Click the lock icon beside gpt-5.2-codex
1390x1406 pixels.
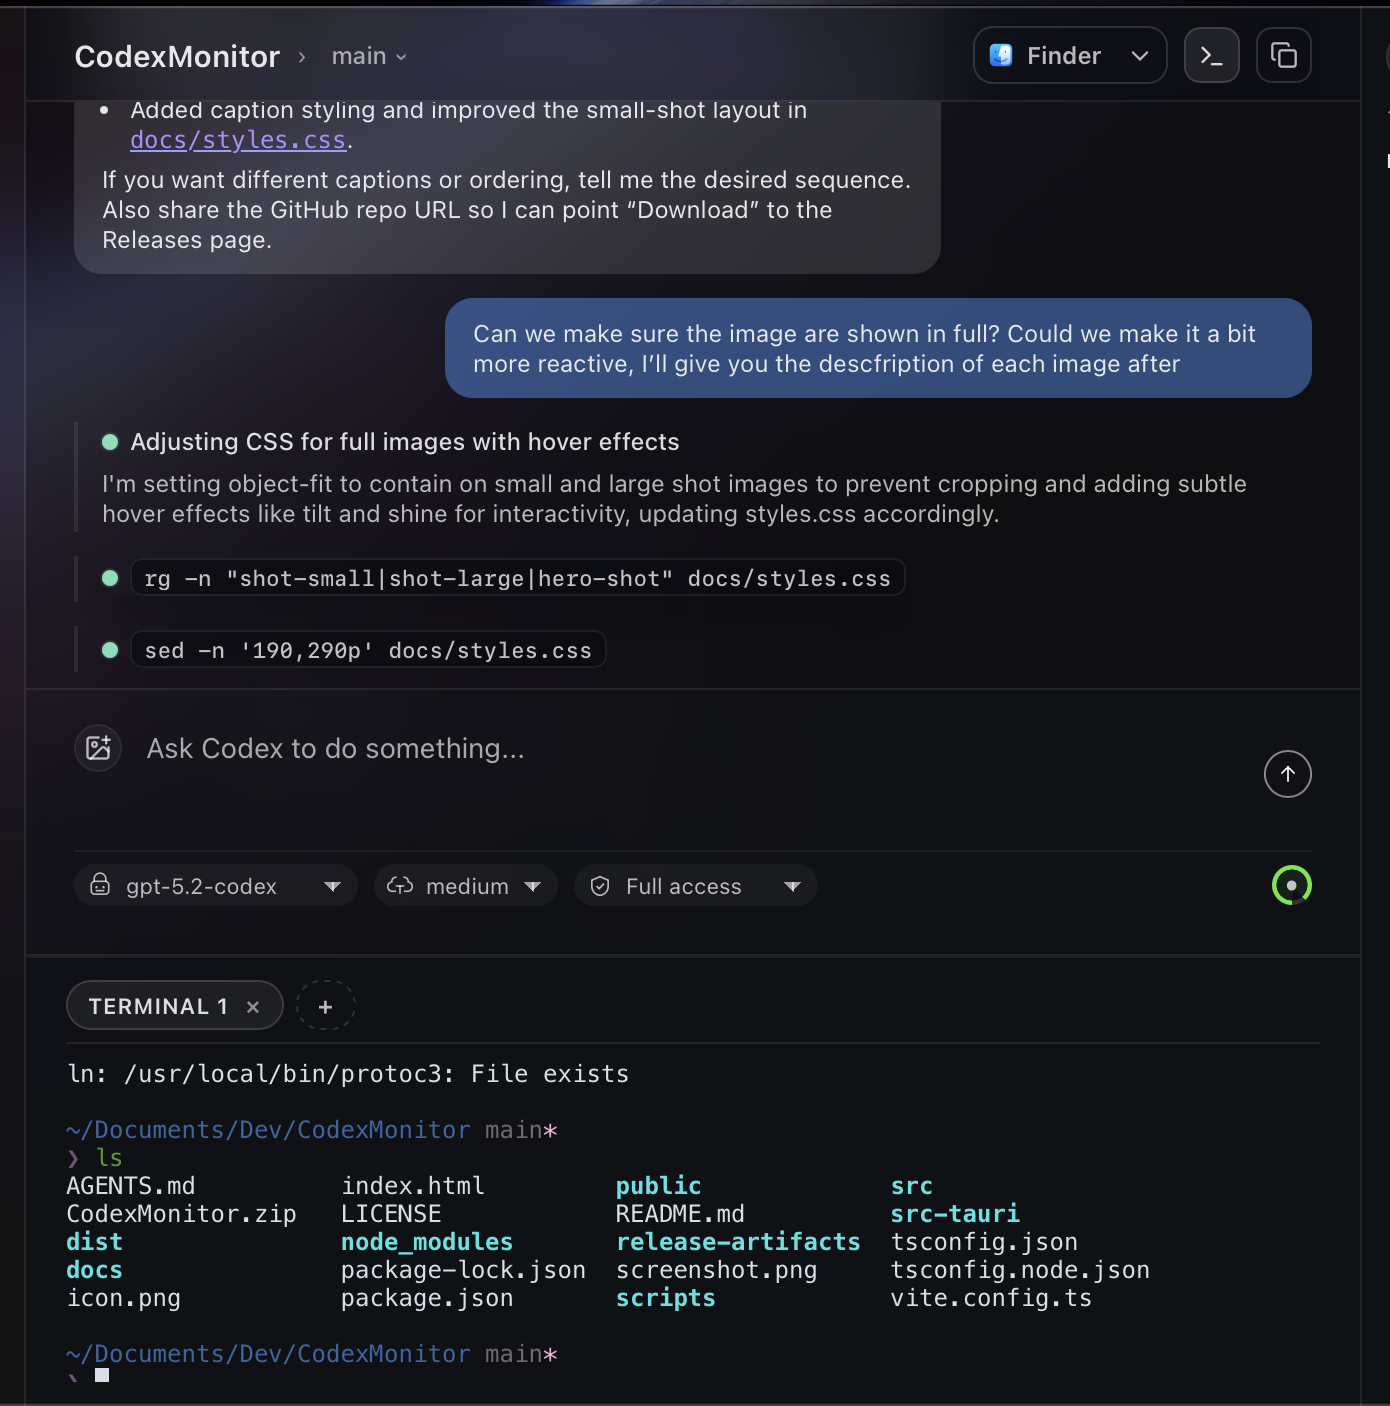pos(100,885)
